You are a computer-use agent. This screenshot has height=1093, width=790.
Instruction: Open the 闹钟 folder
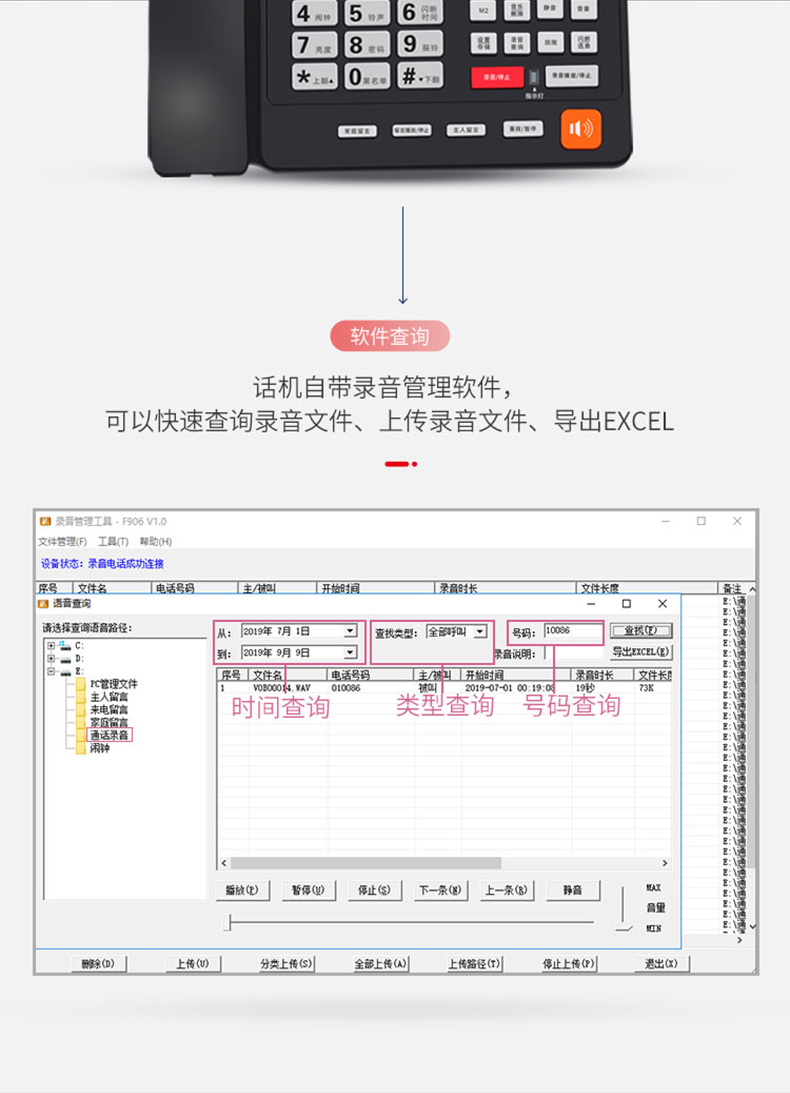pos(100,748)
